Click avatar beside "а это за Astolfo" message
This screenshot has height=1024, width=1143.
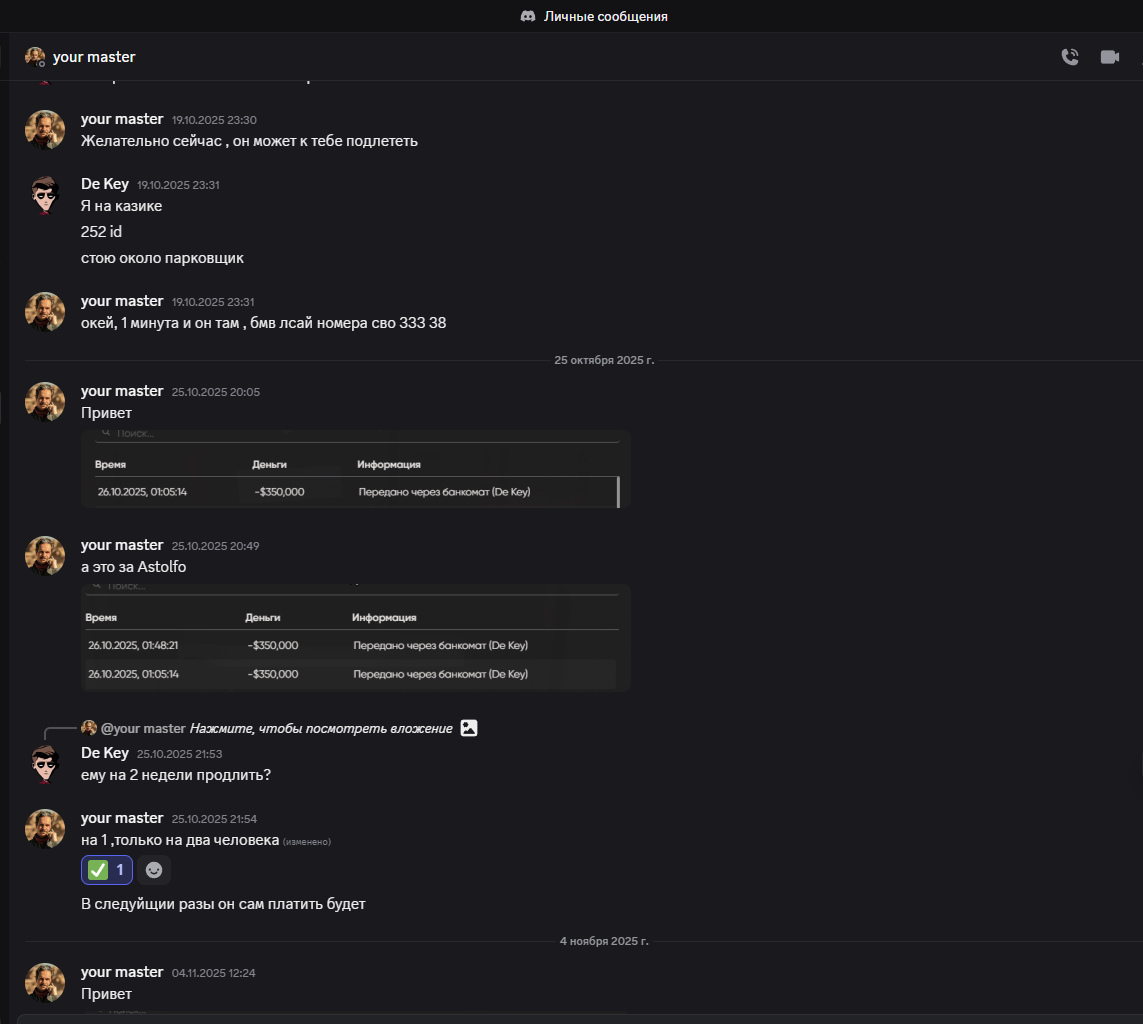[45, 556]
